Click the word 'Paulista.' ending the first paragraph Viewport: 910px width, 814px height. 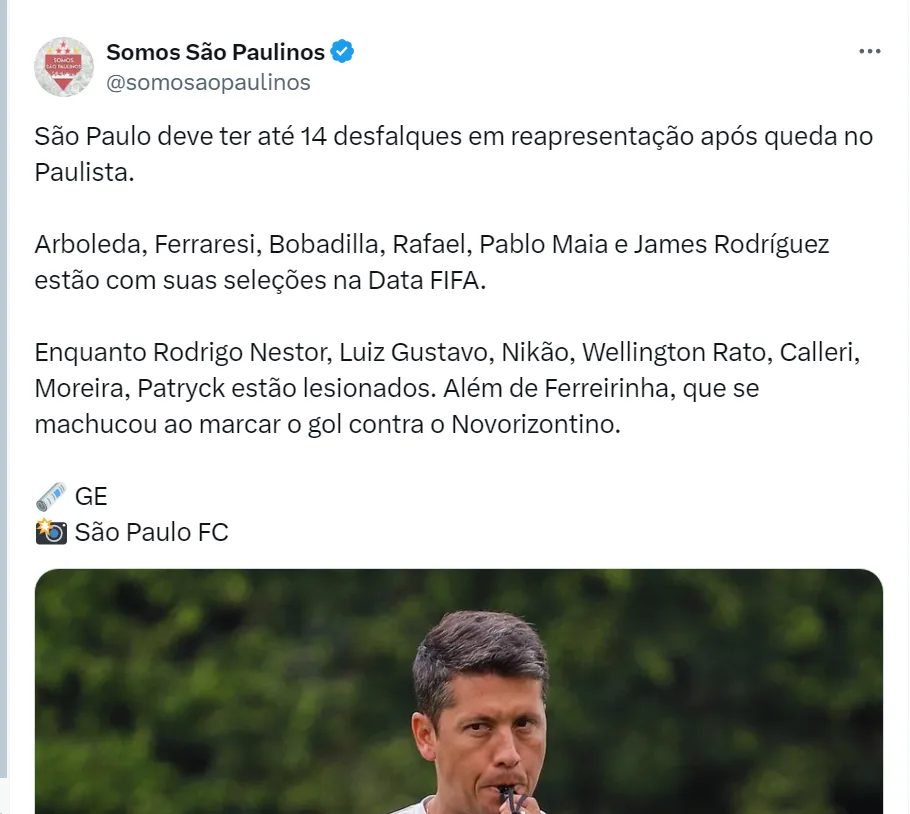point(84,172)
